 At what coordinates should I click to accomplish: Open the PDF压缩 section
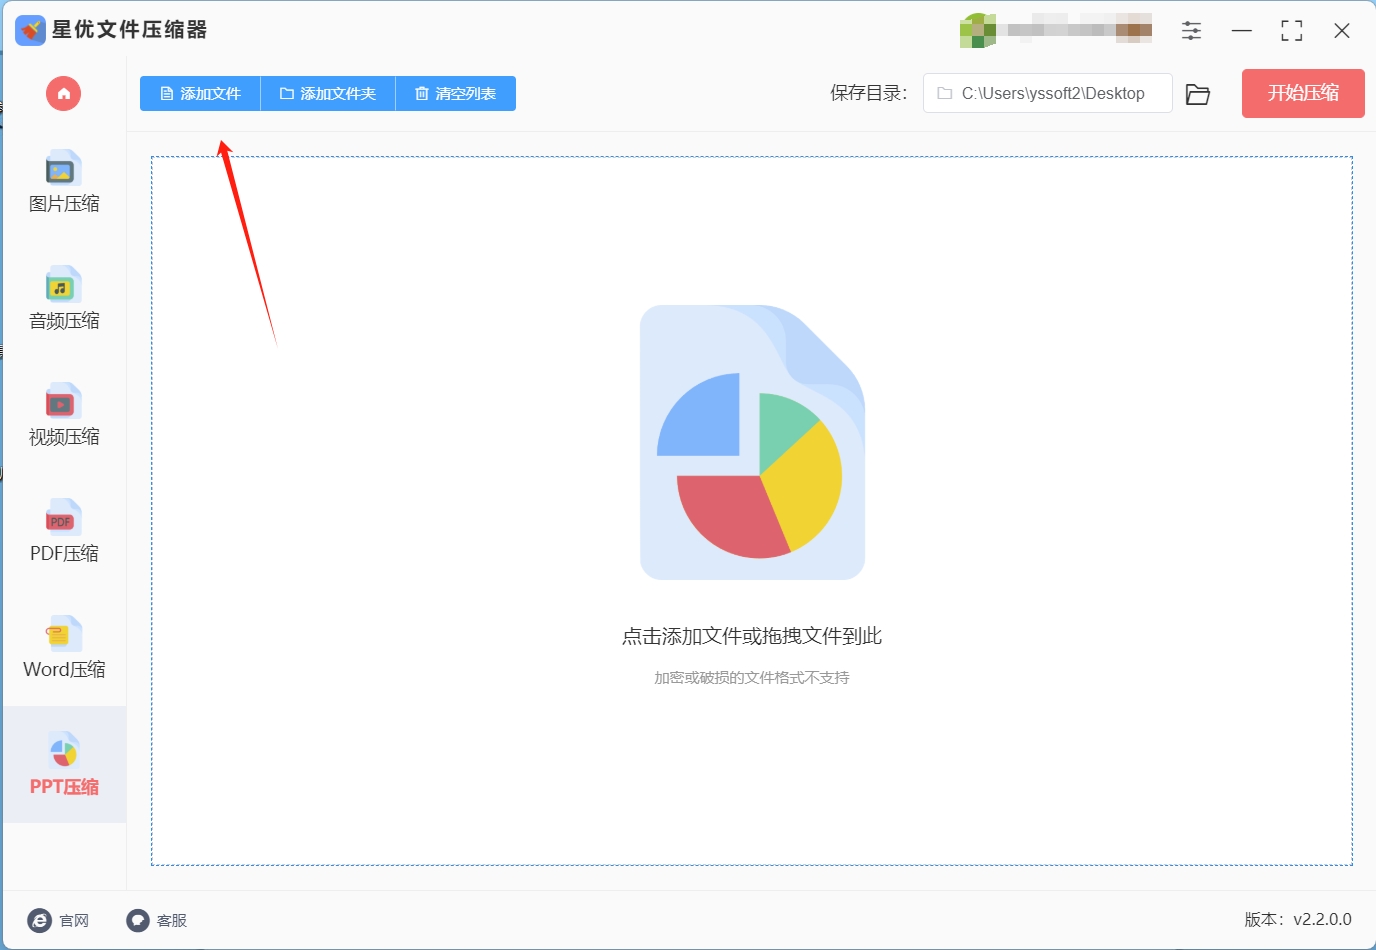[64, 532]
